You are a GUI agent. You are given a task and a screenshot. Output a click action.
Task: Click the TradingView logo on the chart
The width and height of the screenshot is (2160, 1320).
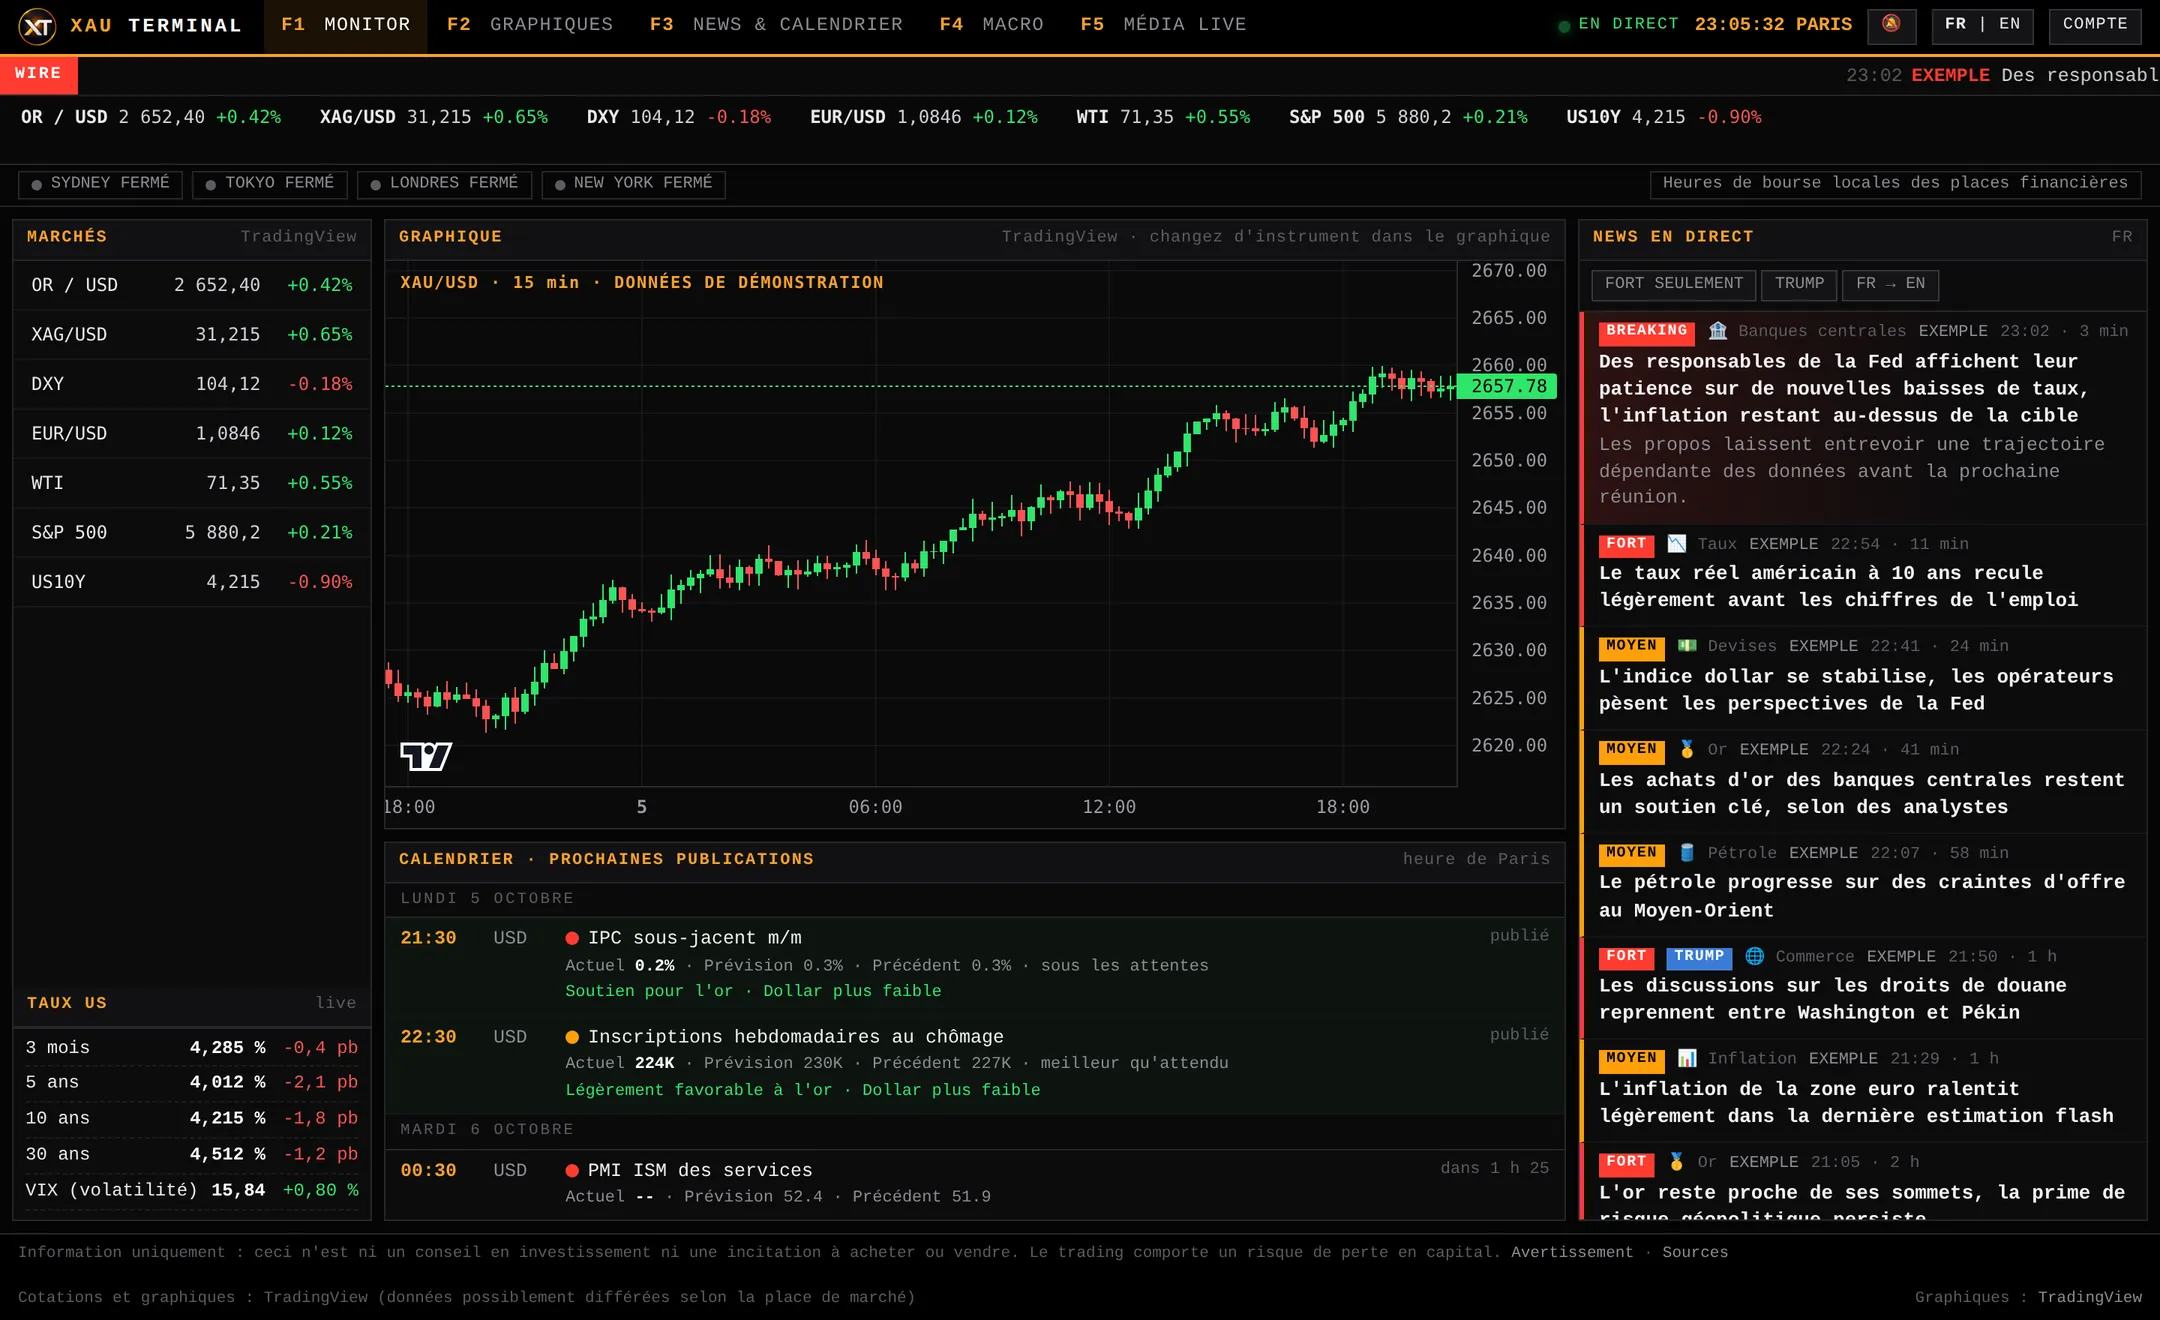tap(426, 756)
